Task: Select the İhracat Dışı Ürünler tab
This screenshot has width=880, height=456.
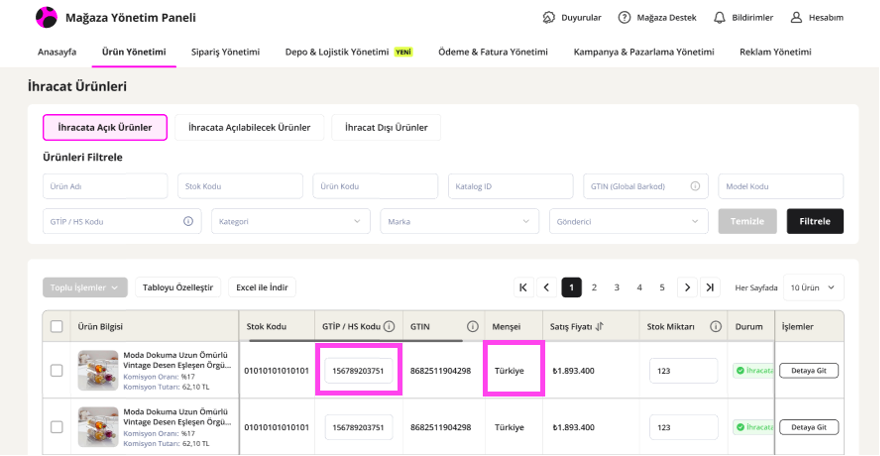Action: [386, 127]
